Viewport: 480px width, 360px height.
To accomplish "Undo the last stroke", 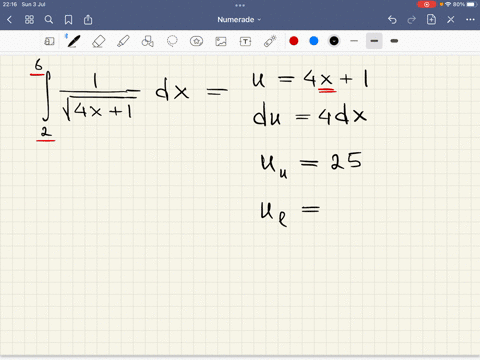I will pos(392,20).
